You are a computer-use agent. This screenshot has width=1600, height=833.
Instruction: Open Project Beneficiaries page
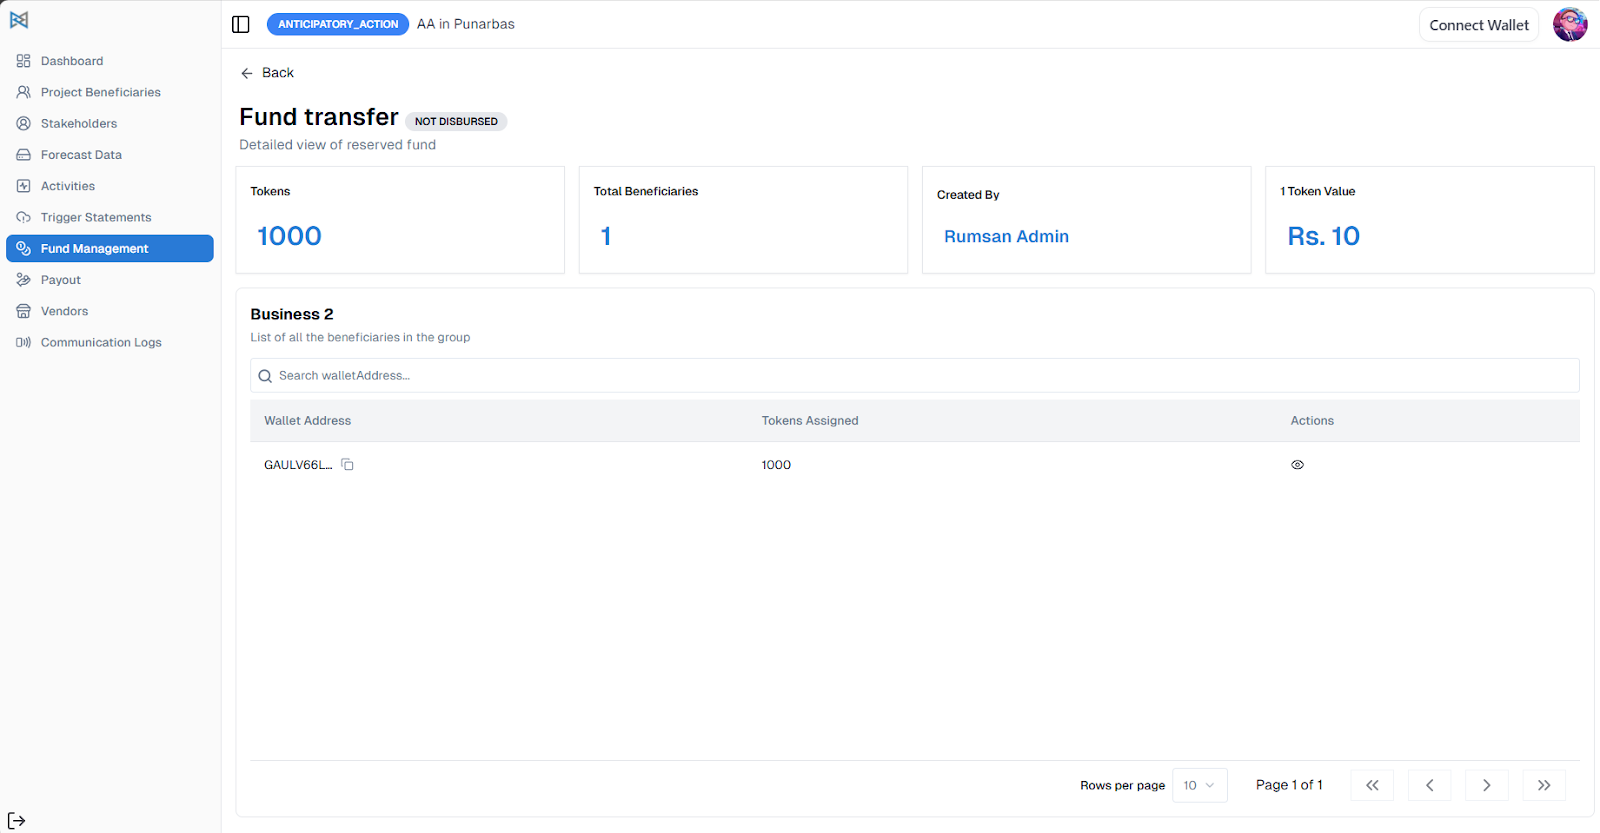pos(110,92)
